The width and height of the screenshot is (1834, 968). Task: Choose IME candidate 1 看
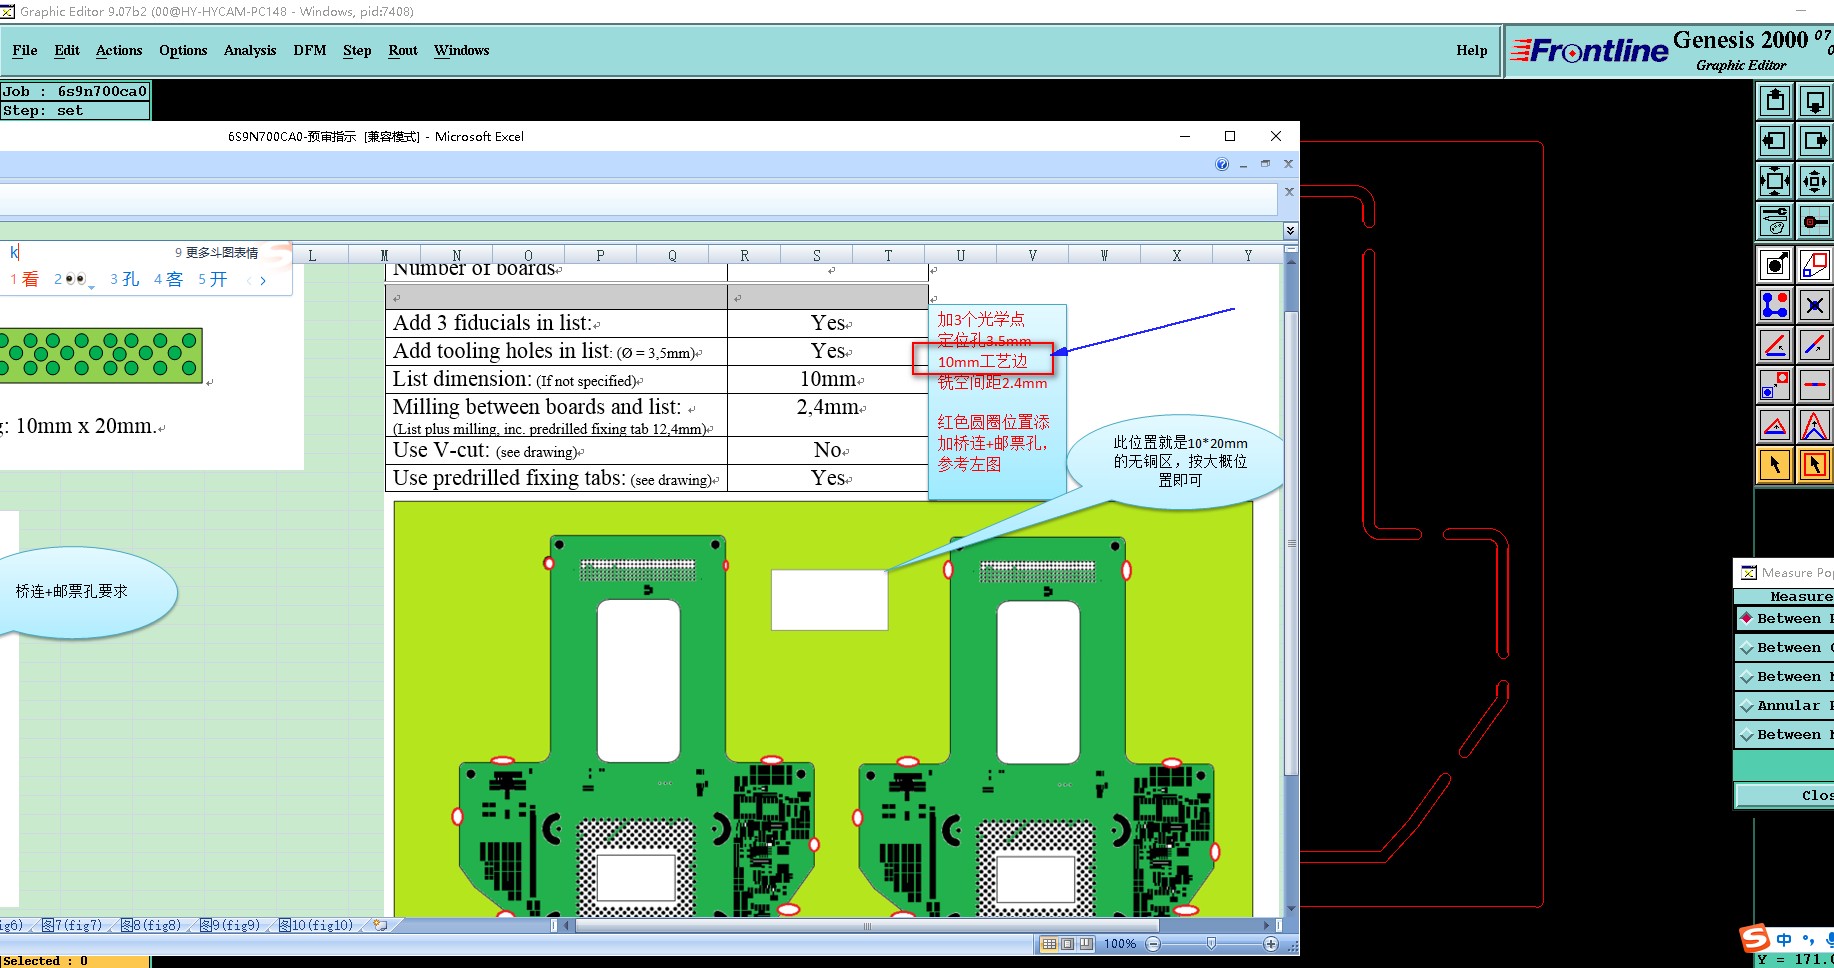pos(25,279)
